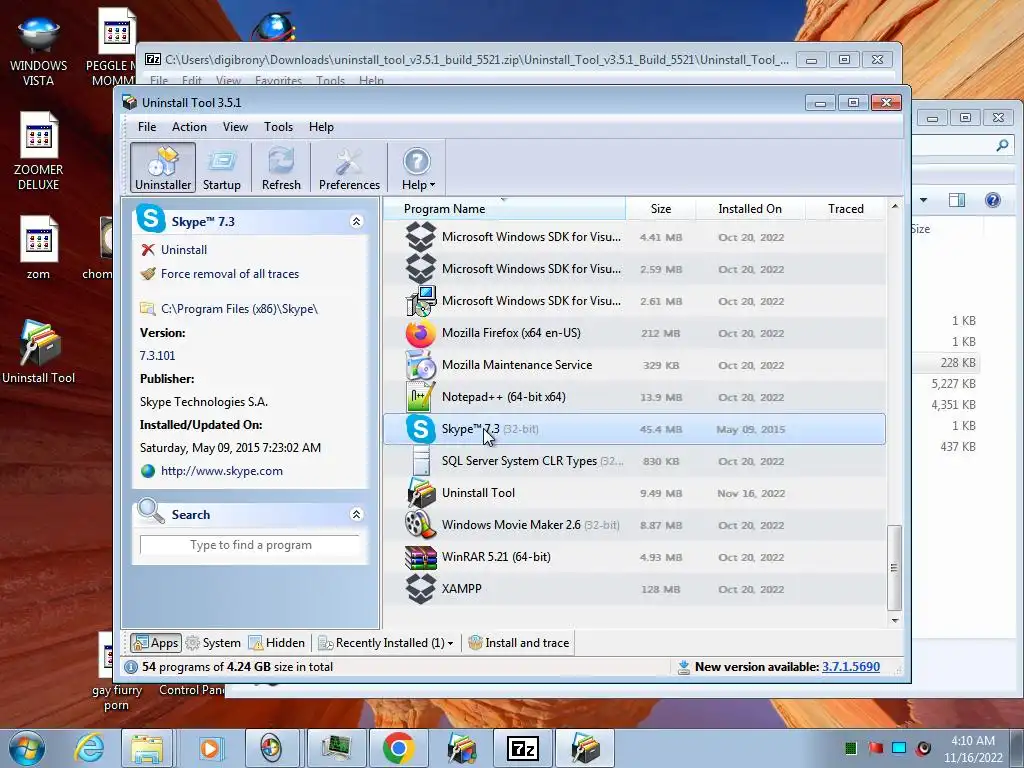This screenshot has height=768, width=1024.
Task: Focus the 'Type to find a program' field
Action: 250,545
